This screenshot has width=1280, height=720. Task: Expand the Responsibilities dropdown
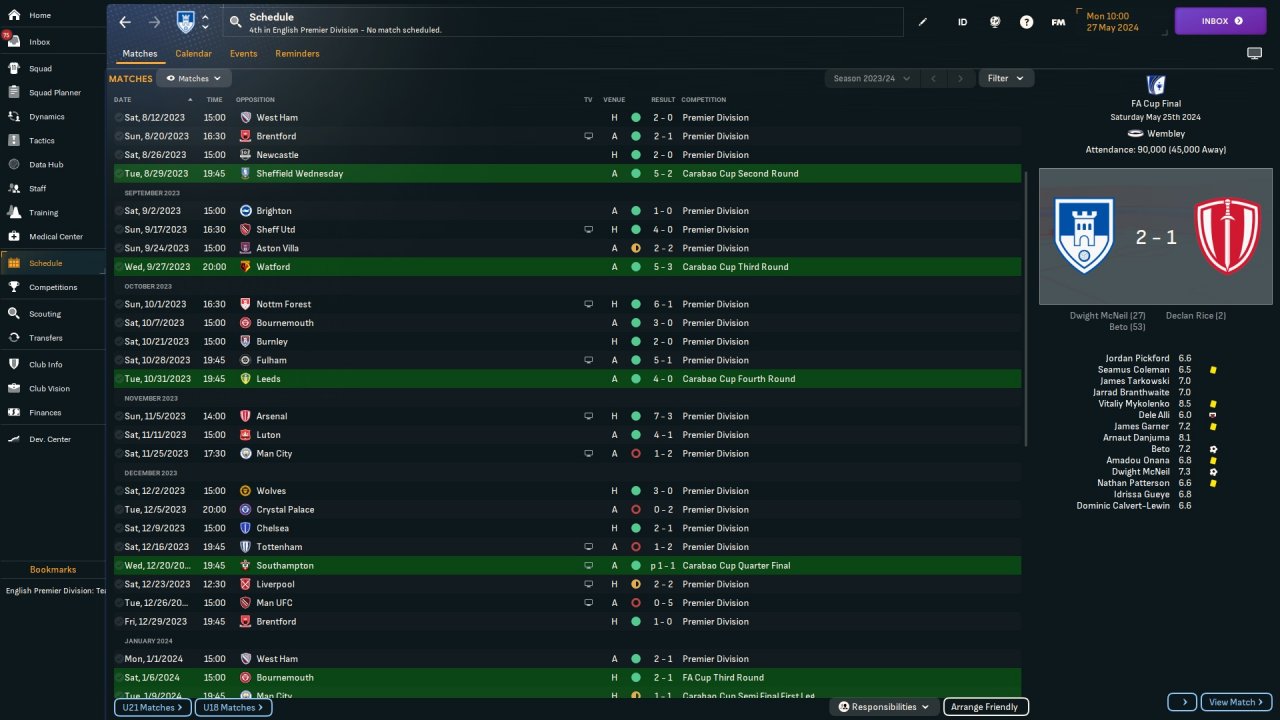point(884,707)
